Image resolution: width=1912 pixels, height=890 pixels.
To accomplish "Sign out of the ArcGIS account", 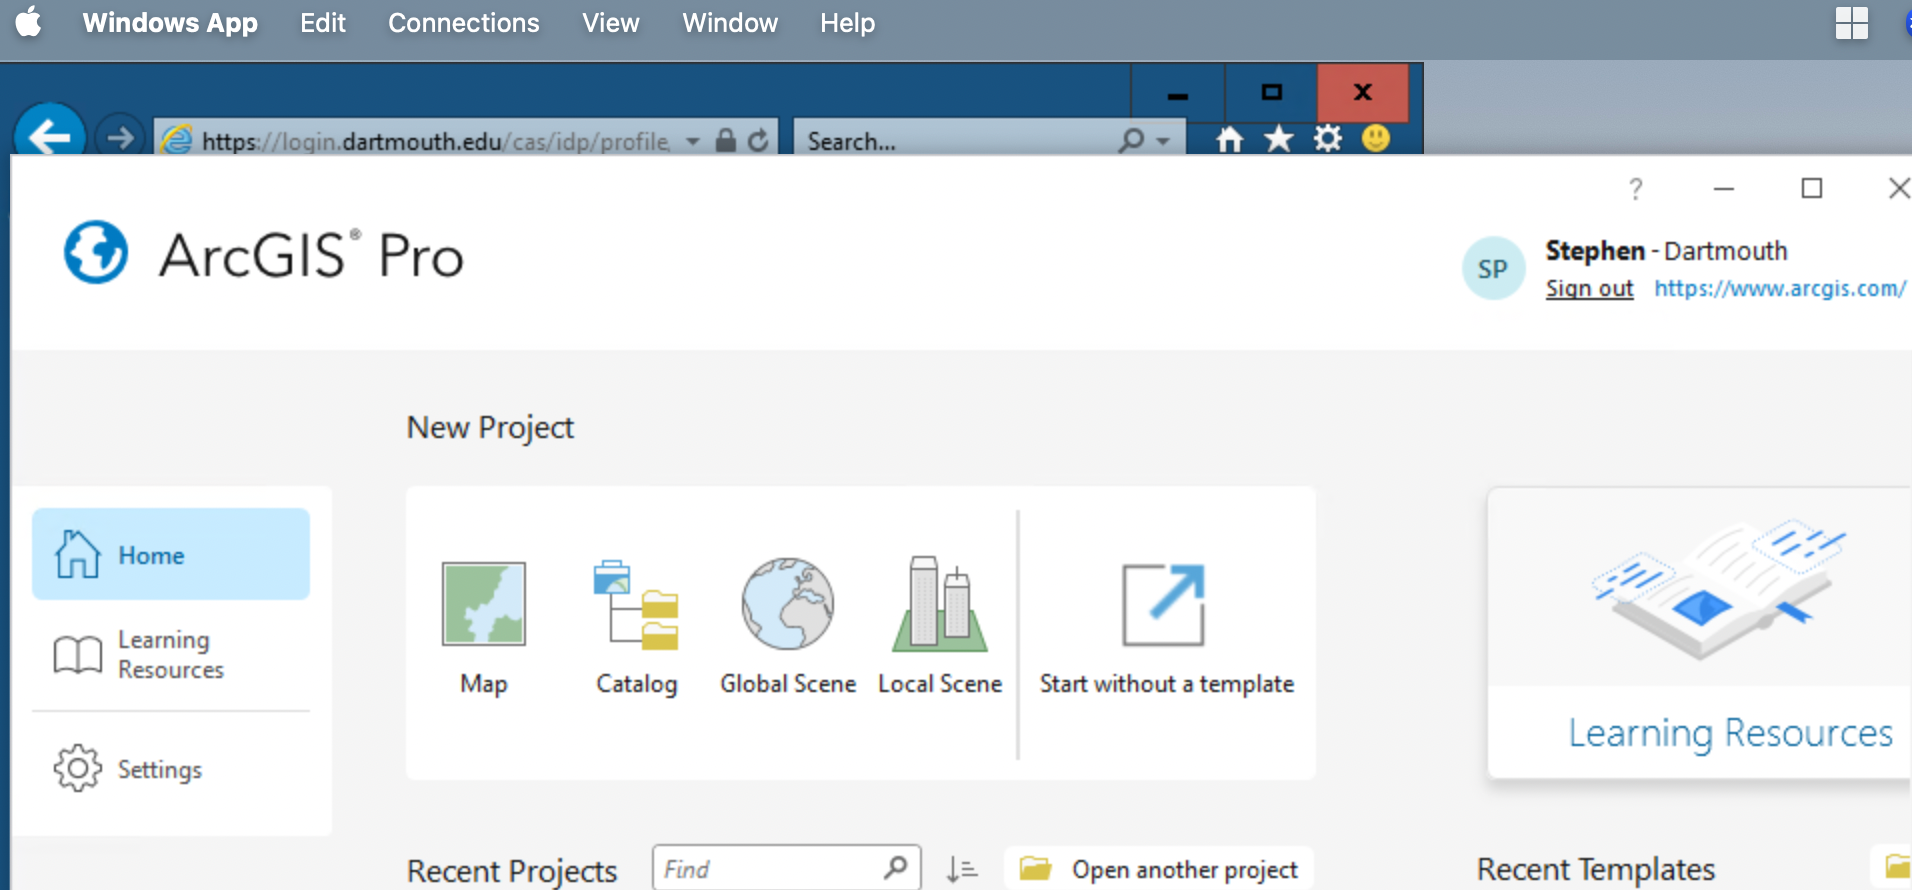I will pos(1589,288).
